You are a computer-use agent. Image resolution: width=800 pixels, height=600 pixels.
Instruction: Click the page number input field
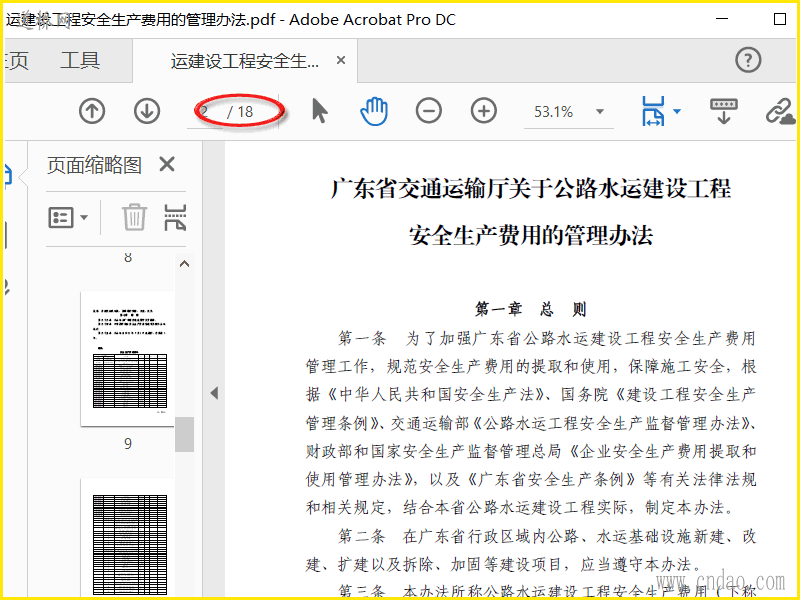point(206,111)
